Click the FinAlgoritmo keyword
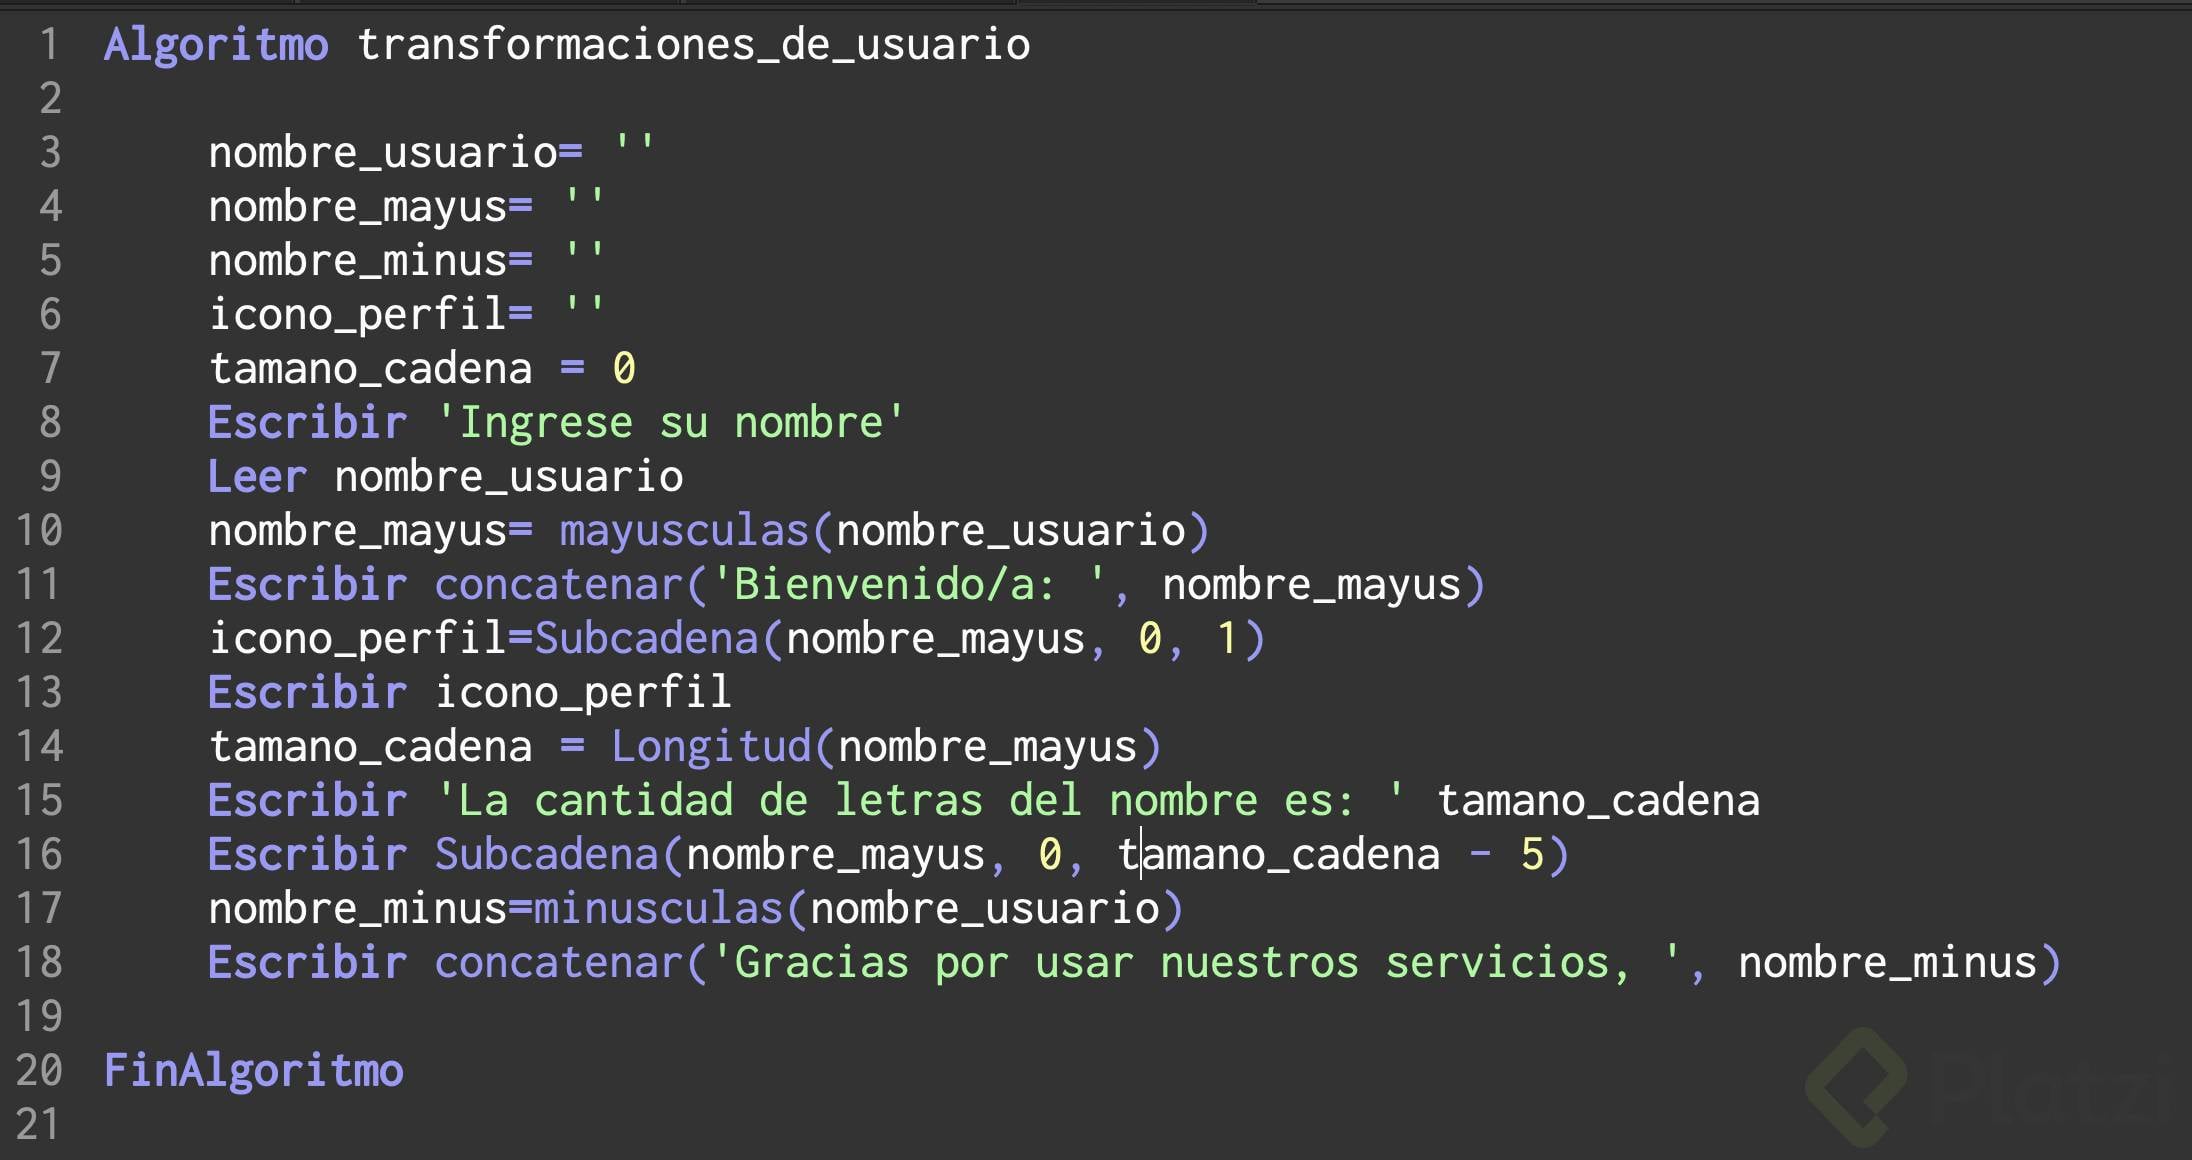 pos(254,1071)
